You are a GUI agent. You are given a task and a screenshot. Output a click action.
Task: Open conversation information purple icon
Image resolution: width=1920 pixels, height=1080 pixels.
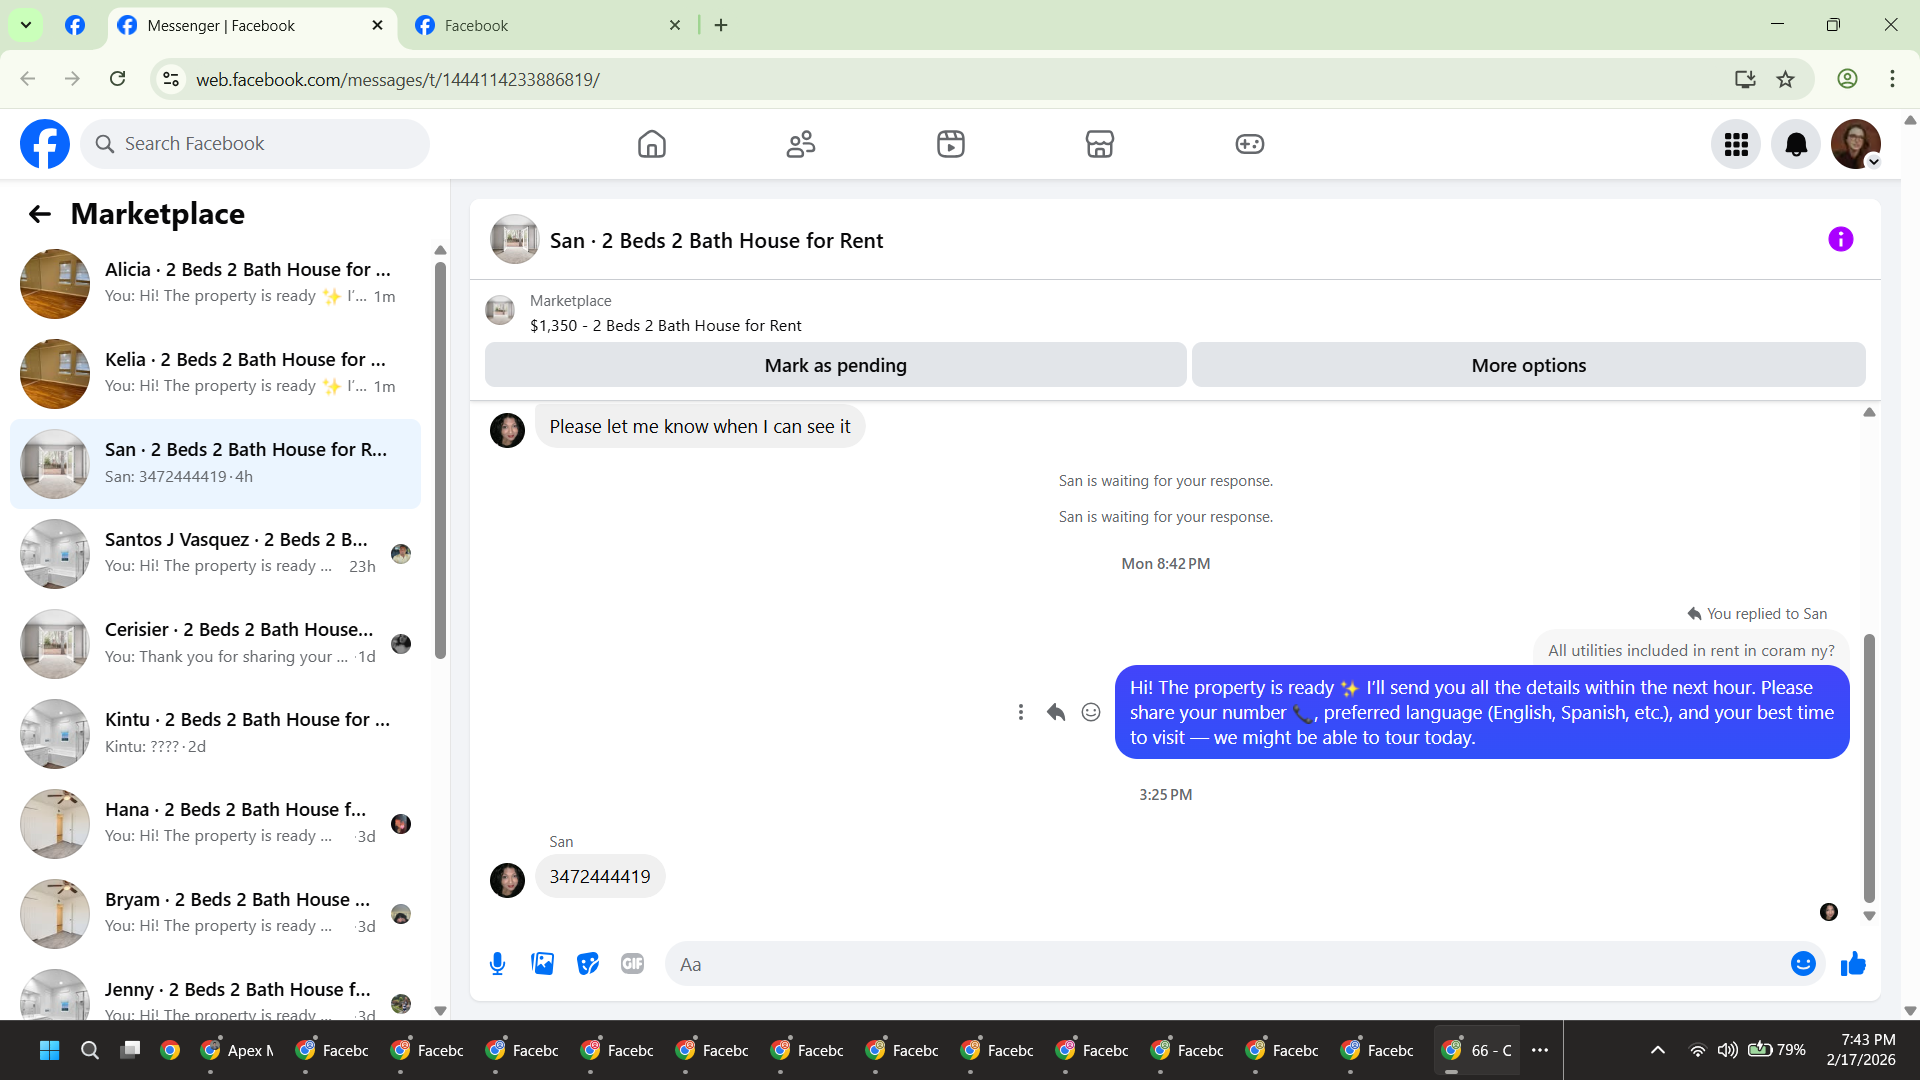(x=1840, y=240)
